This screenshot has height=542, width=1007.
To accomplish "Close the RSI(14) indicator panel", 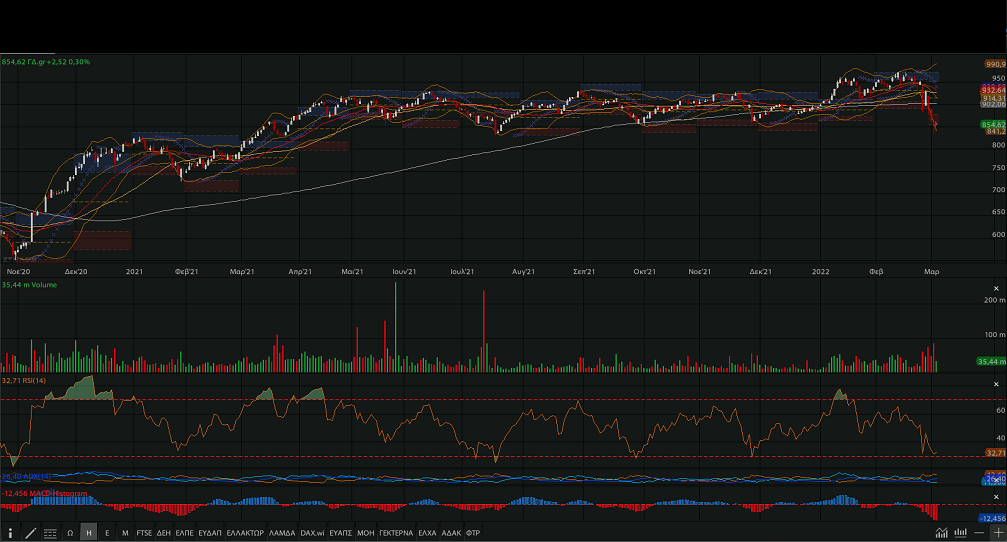I will pyautogui.click(x=995, y=384).
